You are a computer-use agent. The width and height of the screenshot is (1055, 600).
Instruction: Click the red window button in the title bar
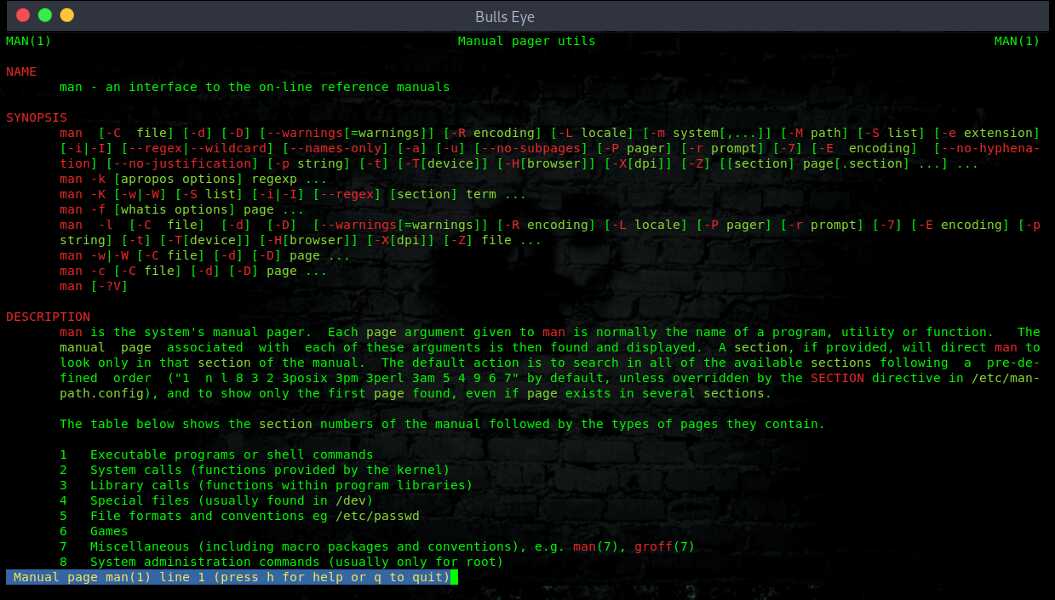(23, 15)
